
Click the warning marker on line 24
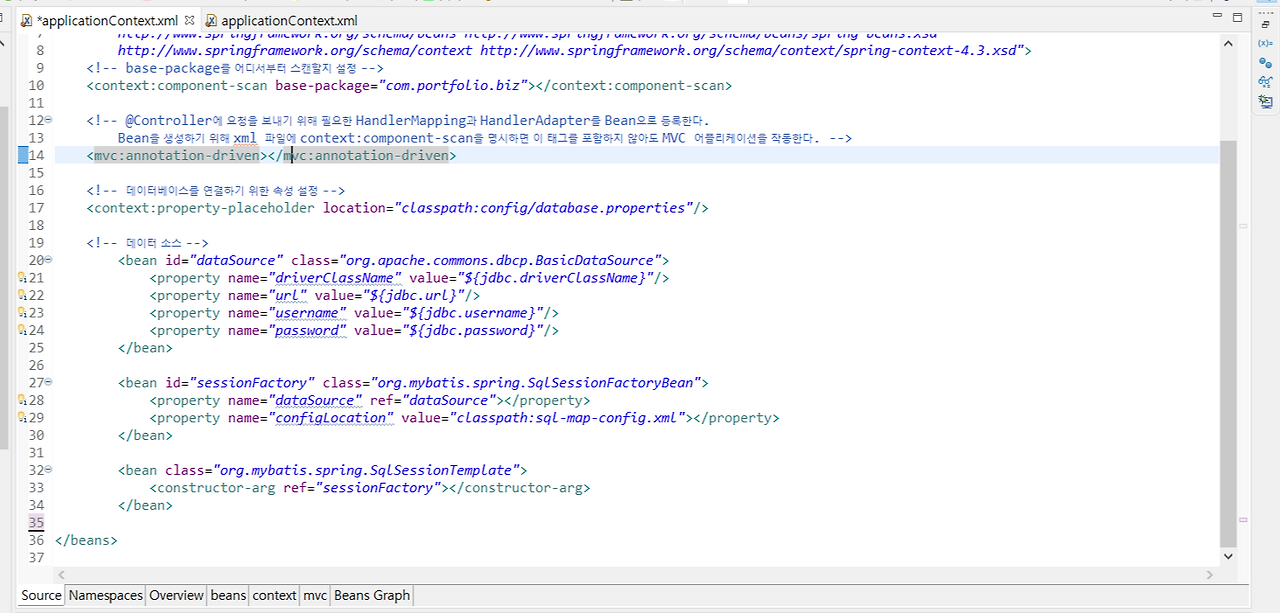click(22, 330)
